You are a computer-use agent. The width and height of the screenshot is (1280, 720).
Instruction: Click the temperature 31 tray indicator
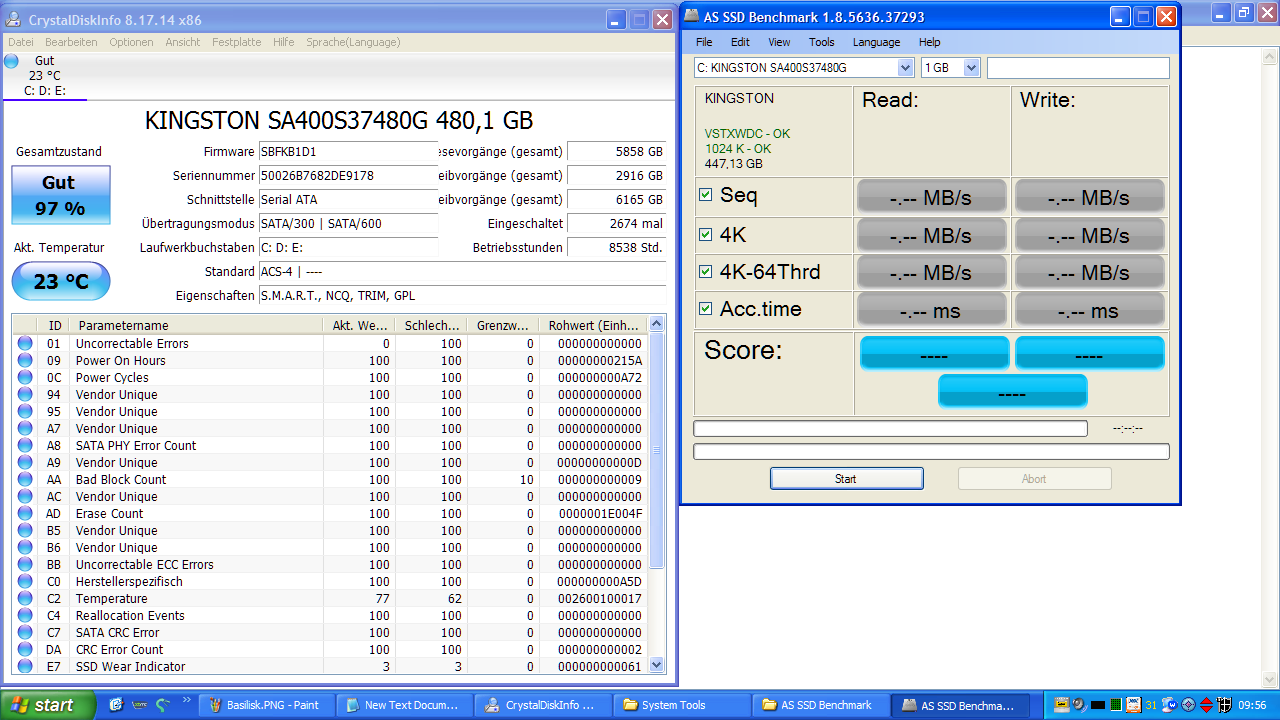[x=1152, y=705]
